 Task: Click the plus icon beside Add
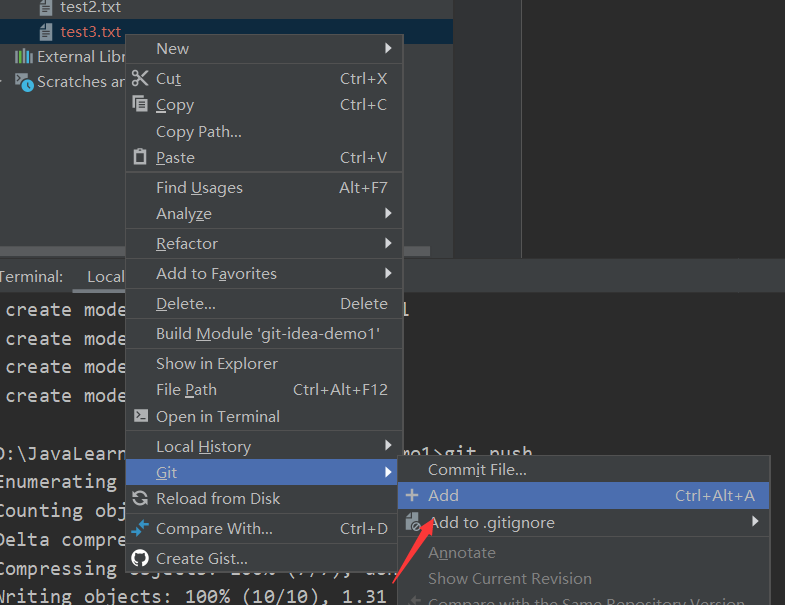[412, 495]
